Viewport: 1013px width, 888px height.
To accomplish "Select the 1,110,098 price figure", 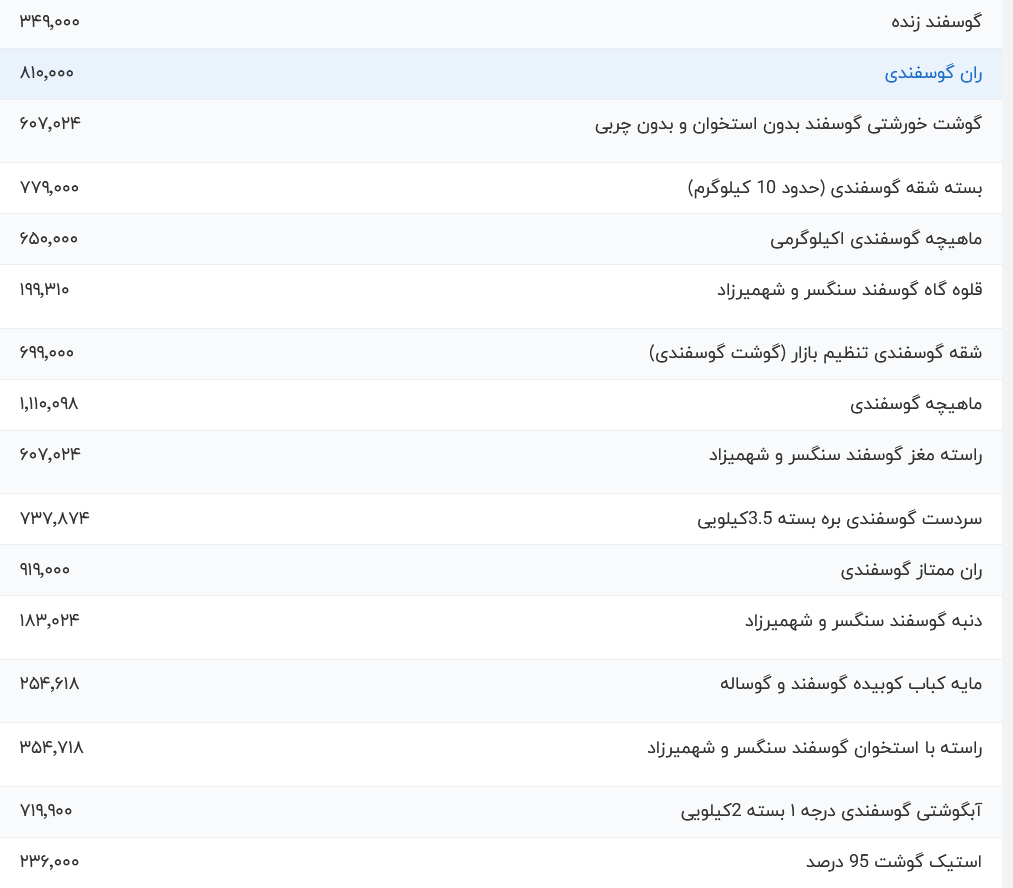I will click(49, 404).
